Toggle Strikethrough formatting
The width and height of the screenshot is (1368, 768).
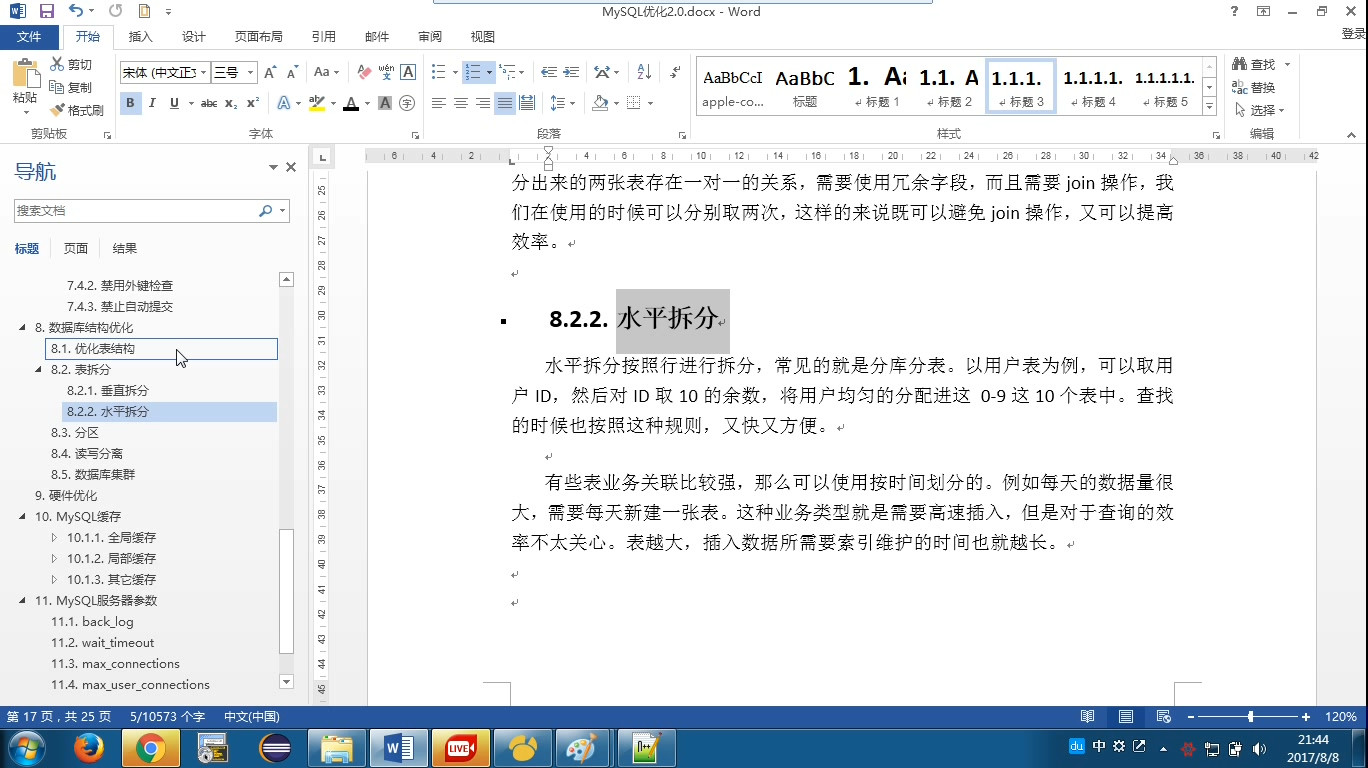(x=208, y=103)
